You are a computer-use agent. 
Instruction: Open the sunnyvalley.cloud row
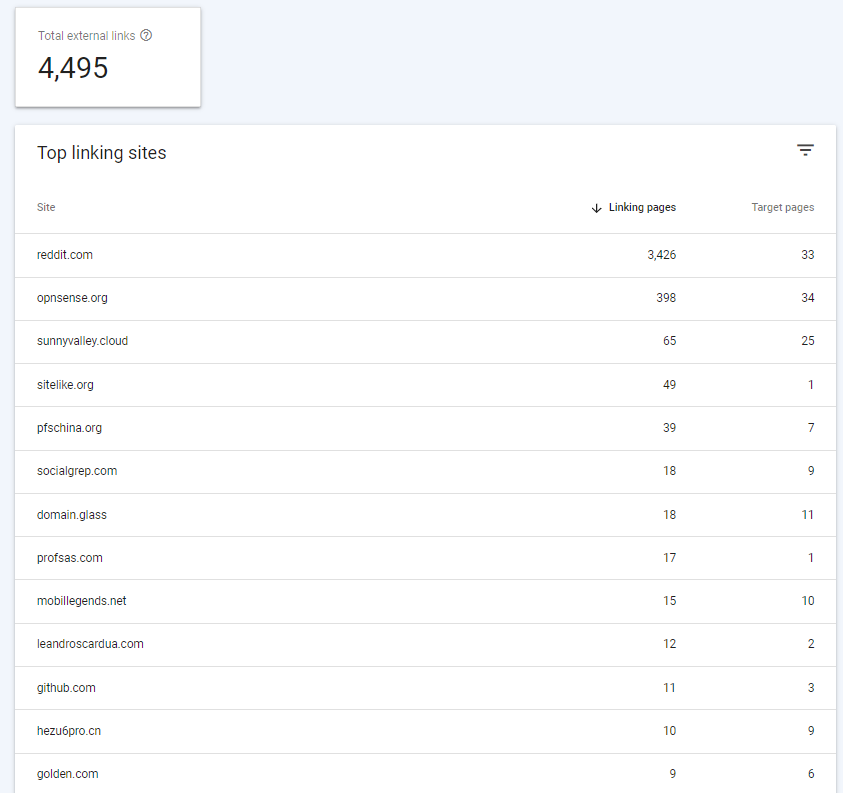(x=425, y=342)
